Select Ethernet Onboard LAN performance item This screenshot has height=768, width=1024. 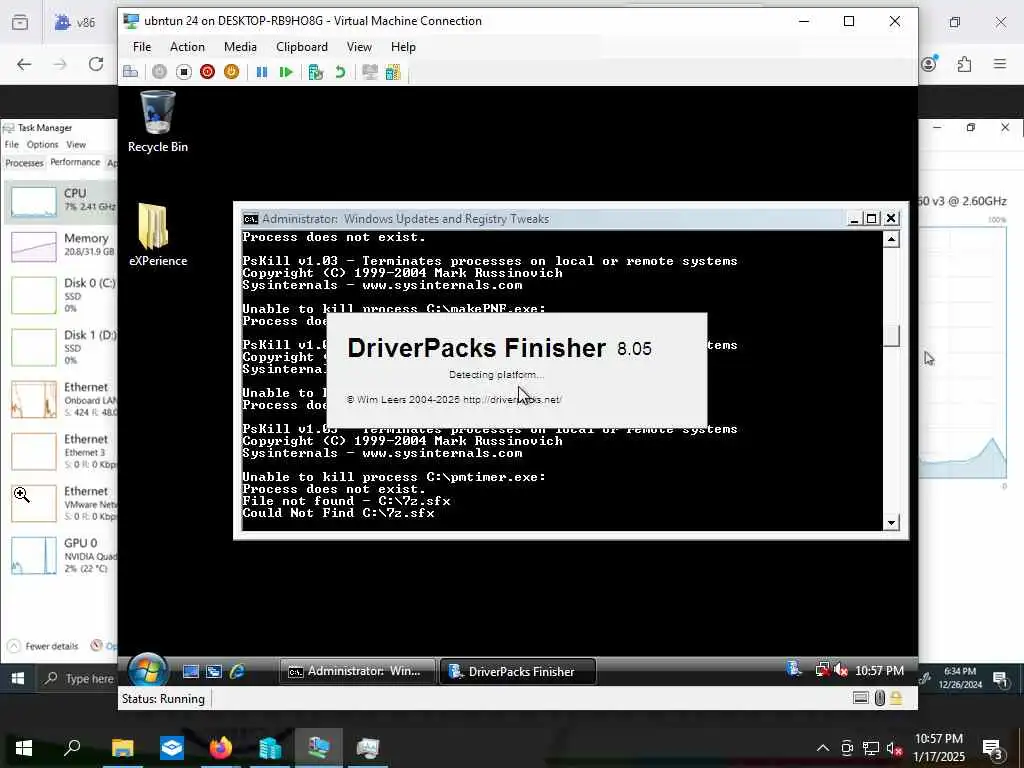pos(62,399)
